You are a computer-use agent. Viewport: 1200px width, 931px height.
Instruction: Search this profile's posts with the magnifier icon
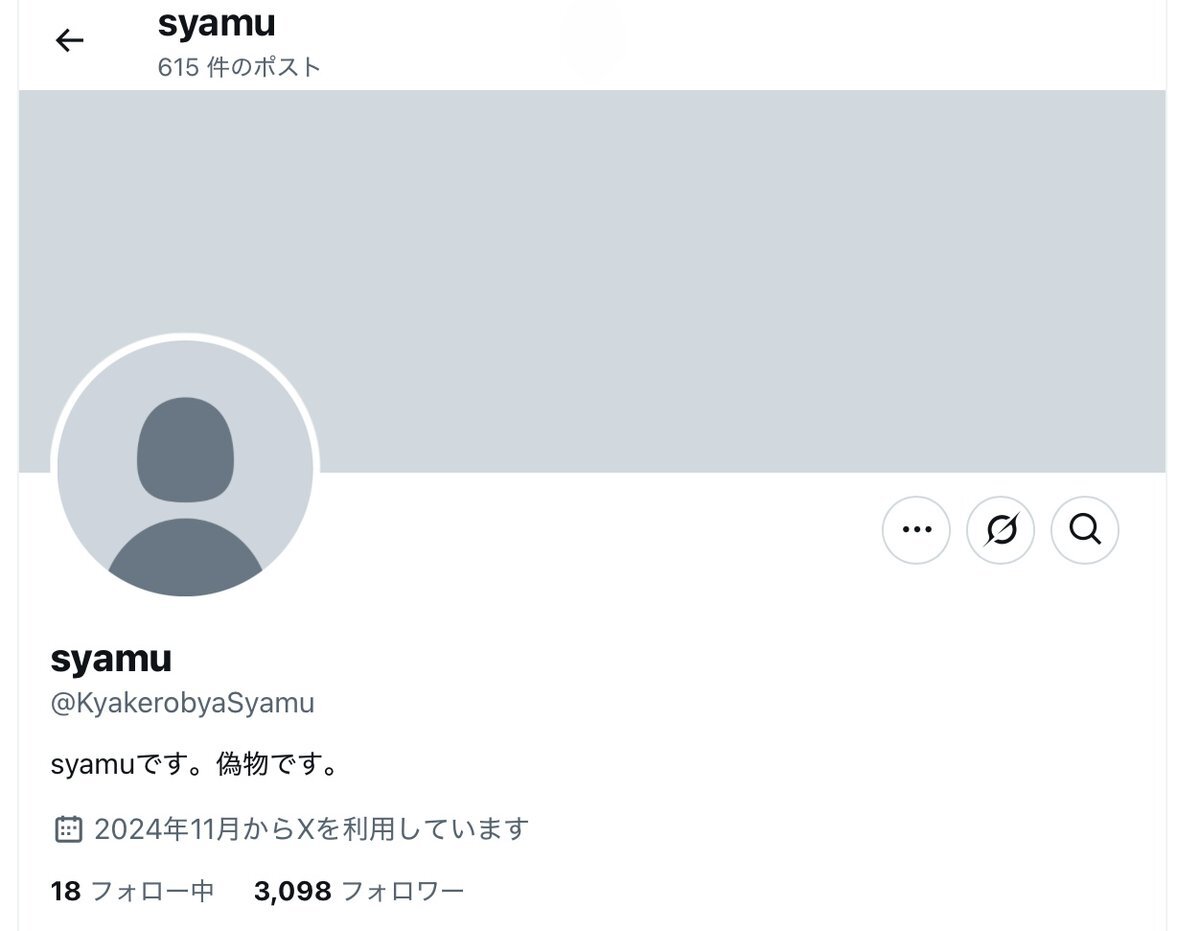pyautogui.click(x=1085, y=530)
